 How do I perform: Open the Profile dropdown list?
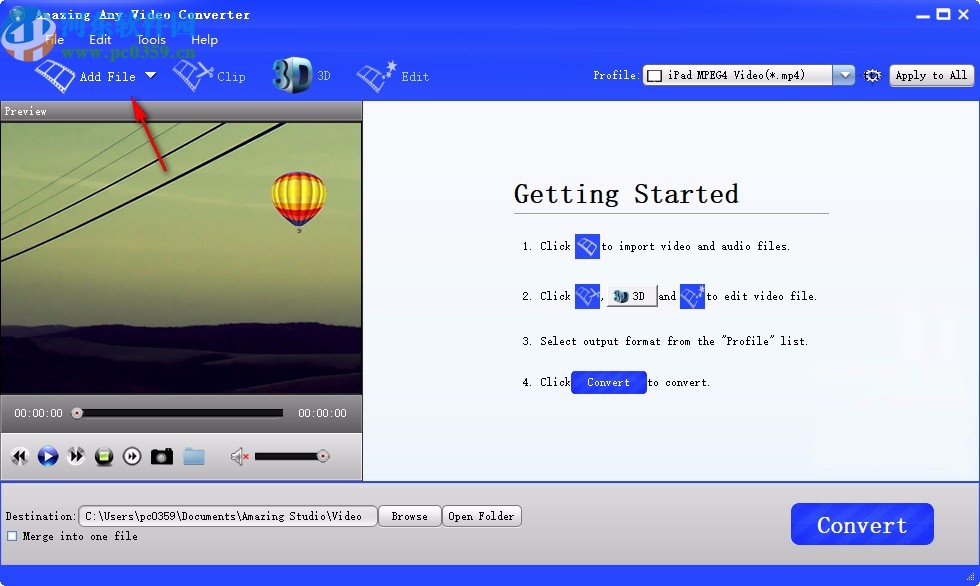[843, 74]
